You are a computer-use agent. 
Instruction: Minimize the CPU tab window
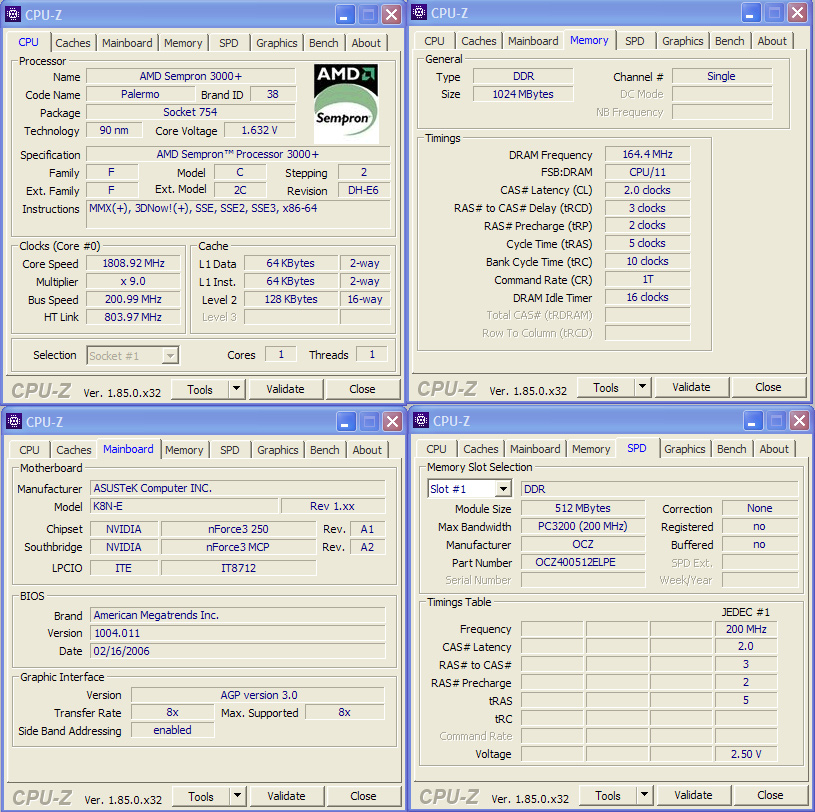point(344,15)
